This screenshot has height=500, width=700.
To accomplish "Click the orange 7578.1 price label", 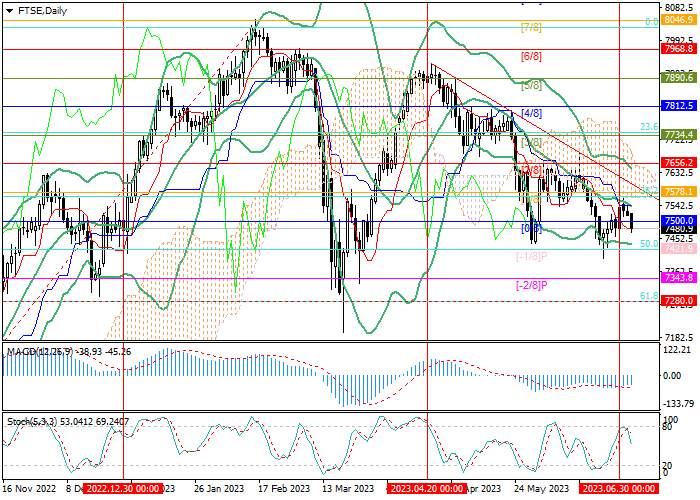I will (679, 192).
